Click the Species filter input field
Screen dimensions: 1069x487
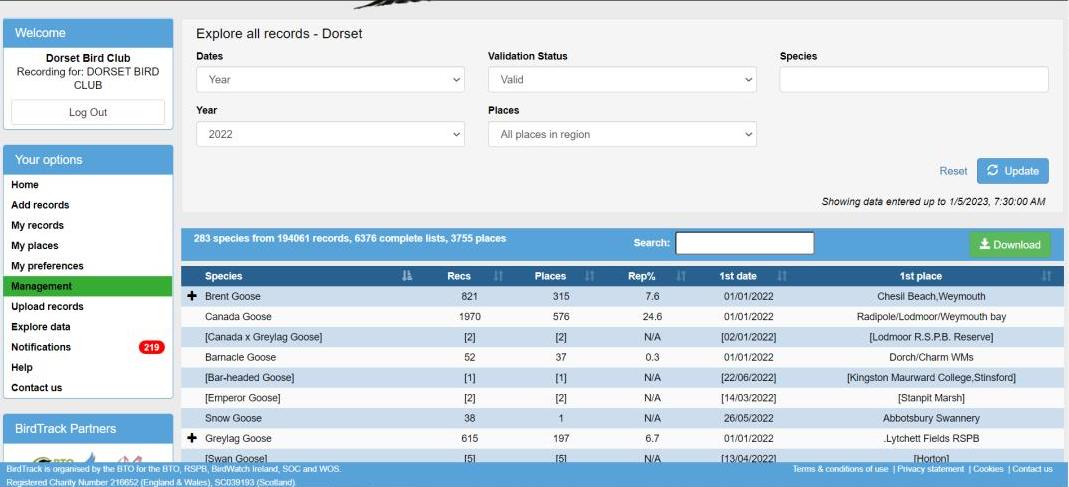914,80
